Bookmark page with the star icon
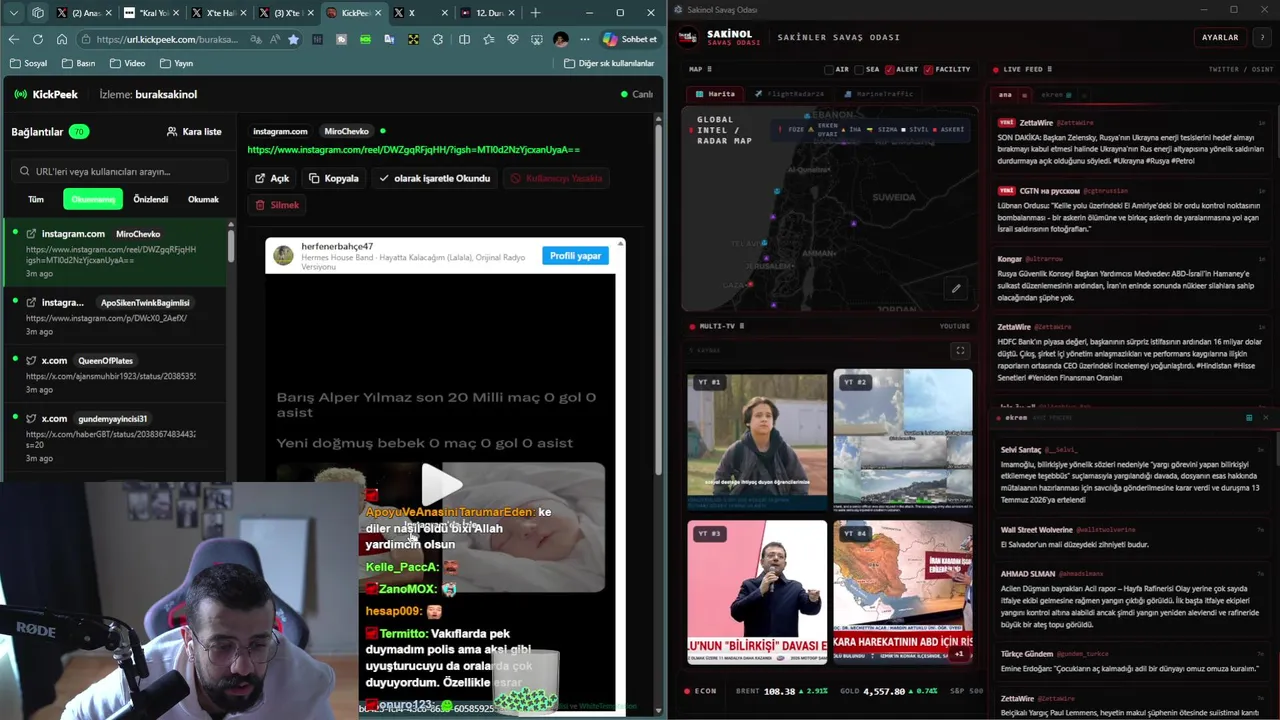Viewport: 1280px width, 720px height. [x=293, y=39]
